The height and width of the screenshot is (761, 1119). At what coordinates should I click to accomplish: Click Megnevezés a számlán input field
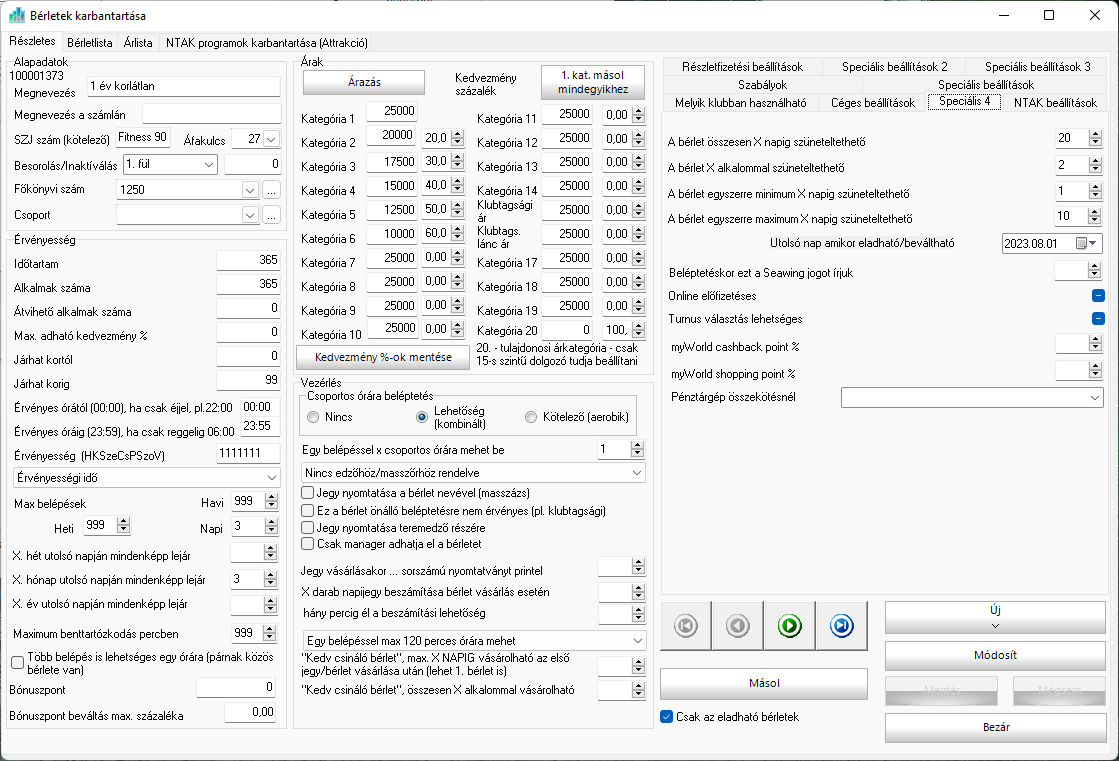coord(211,114)
